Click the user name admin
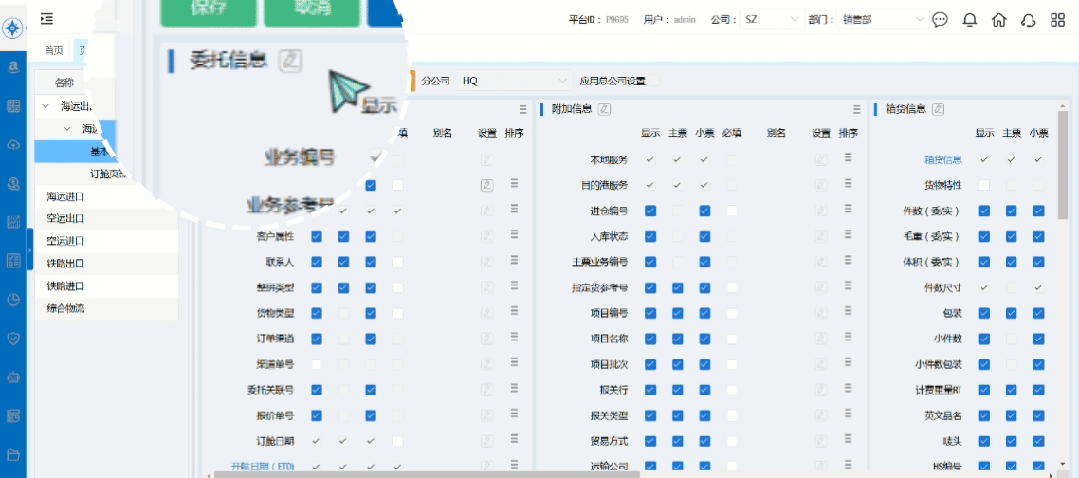The width and height of the screenshot is (1079, 478). point(685,20)
